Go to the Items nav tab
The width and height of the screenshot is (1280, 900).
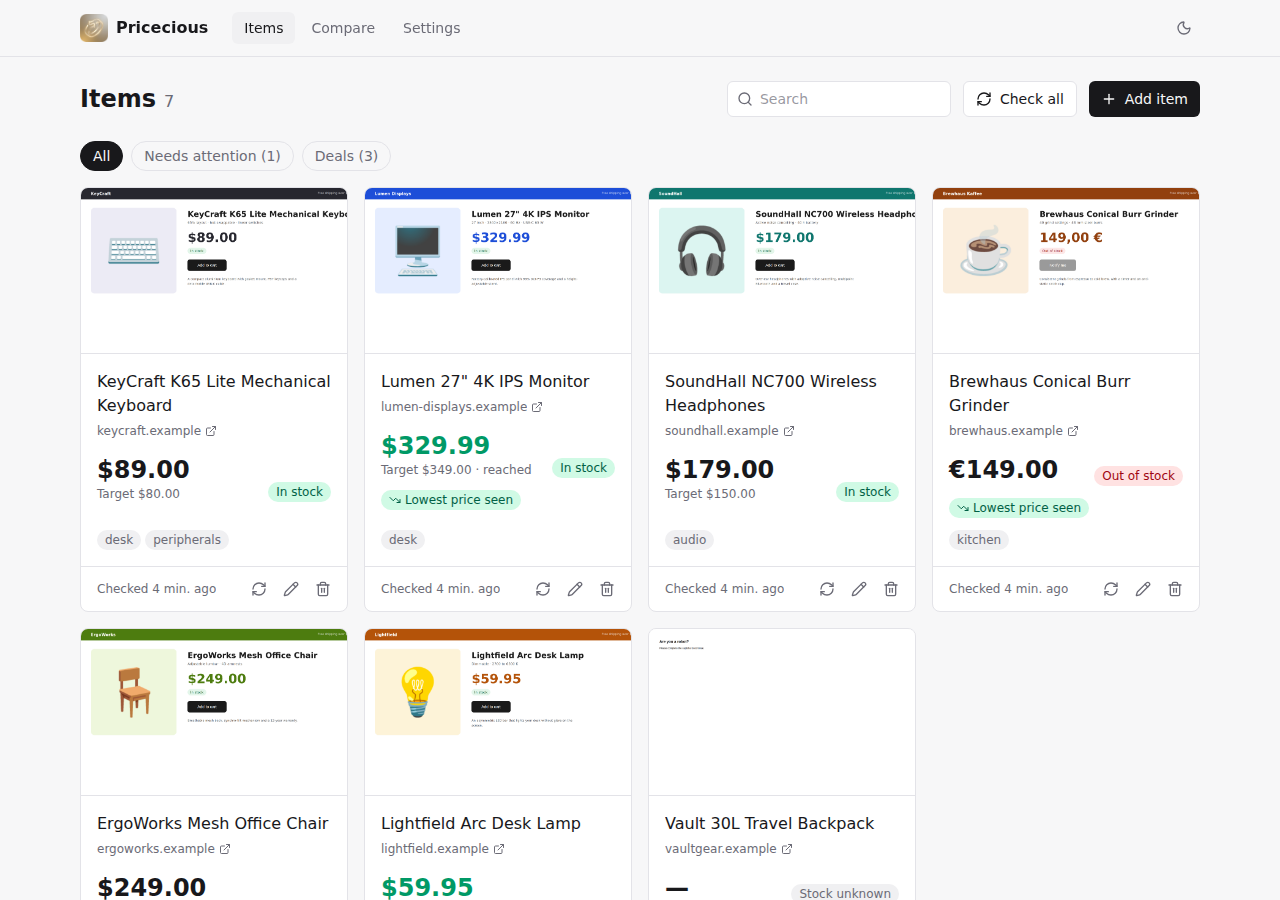263,28
